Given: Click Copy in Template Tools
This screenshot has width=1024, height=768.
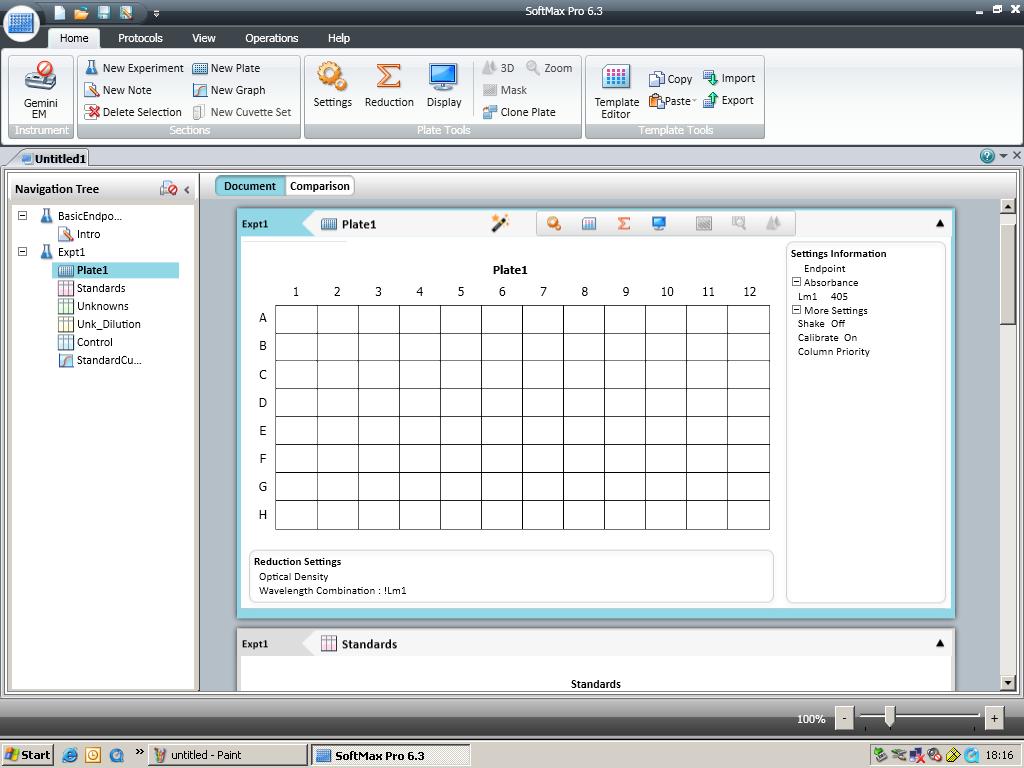Looking at the screenshot, I should tap(671, 79).
